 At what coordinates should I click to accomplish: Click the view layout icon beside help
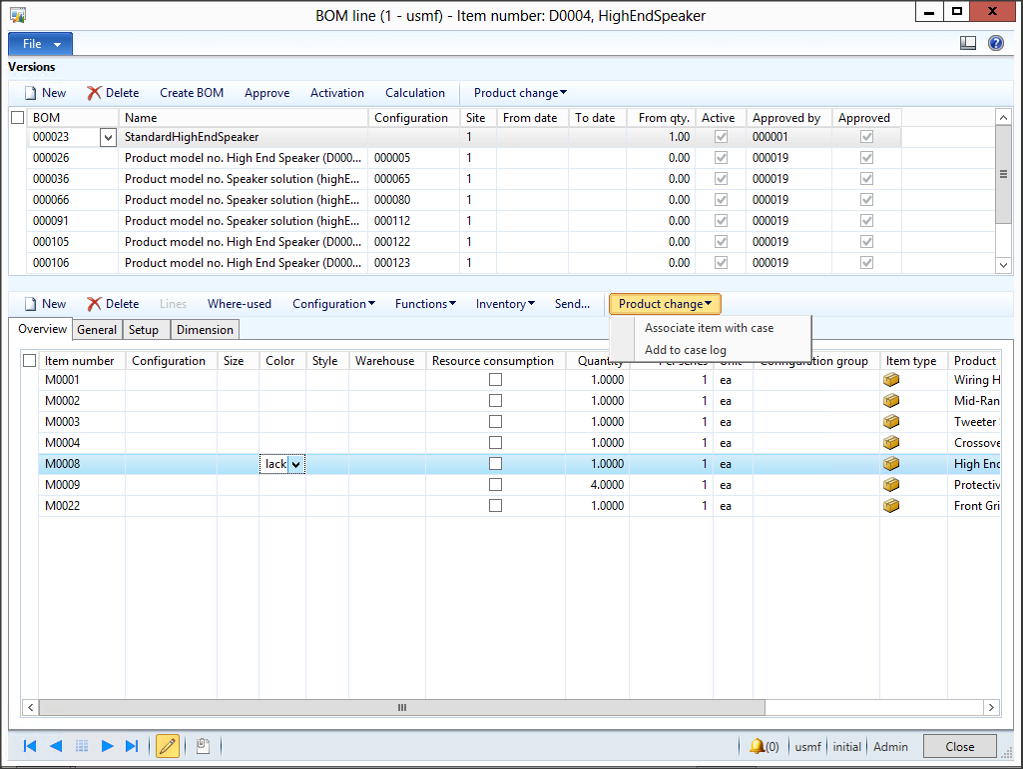point(967,43)
